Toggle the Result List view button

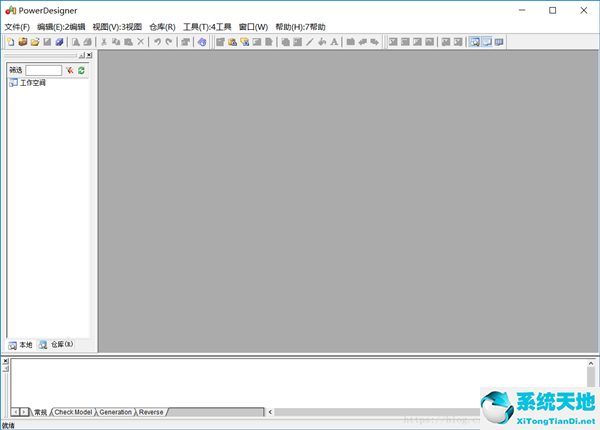(499, 42)
